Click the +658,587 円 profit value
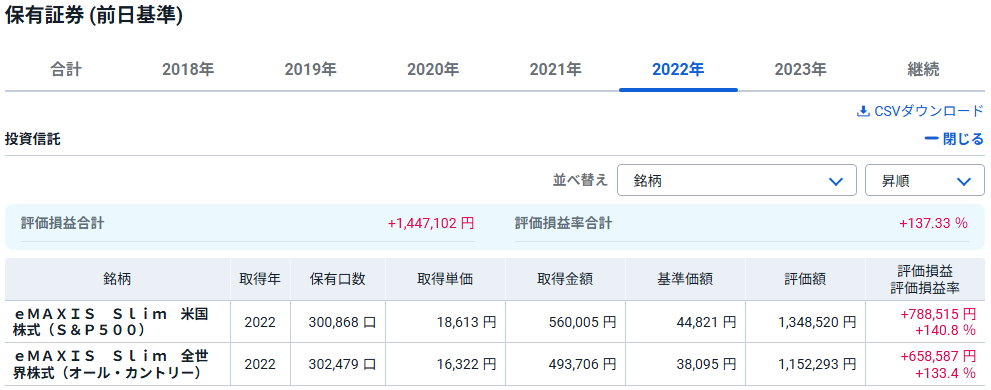 pos(939,356)
